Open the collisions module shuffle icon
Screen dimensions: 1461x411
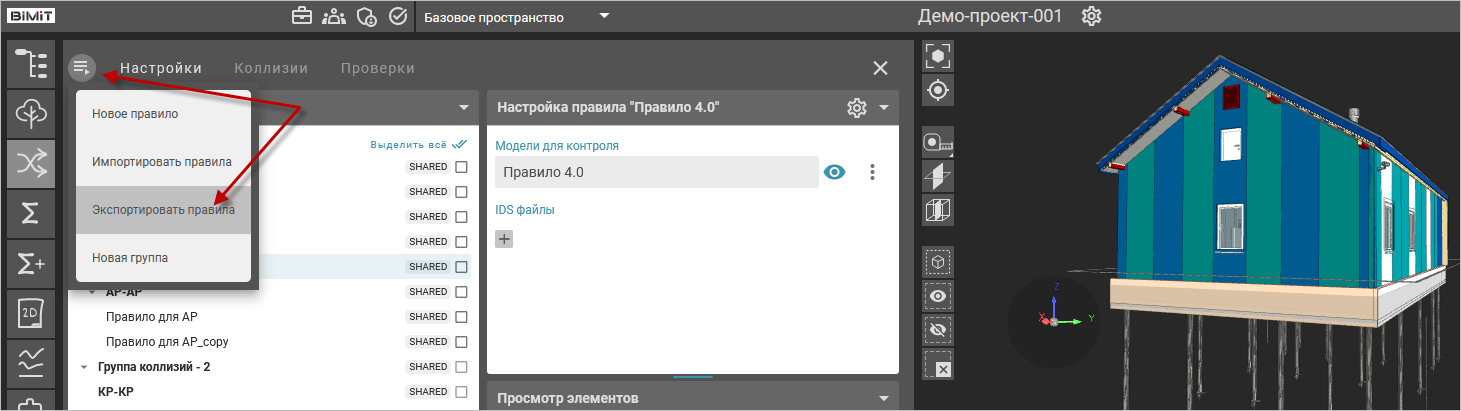31,164
